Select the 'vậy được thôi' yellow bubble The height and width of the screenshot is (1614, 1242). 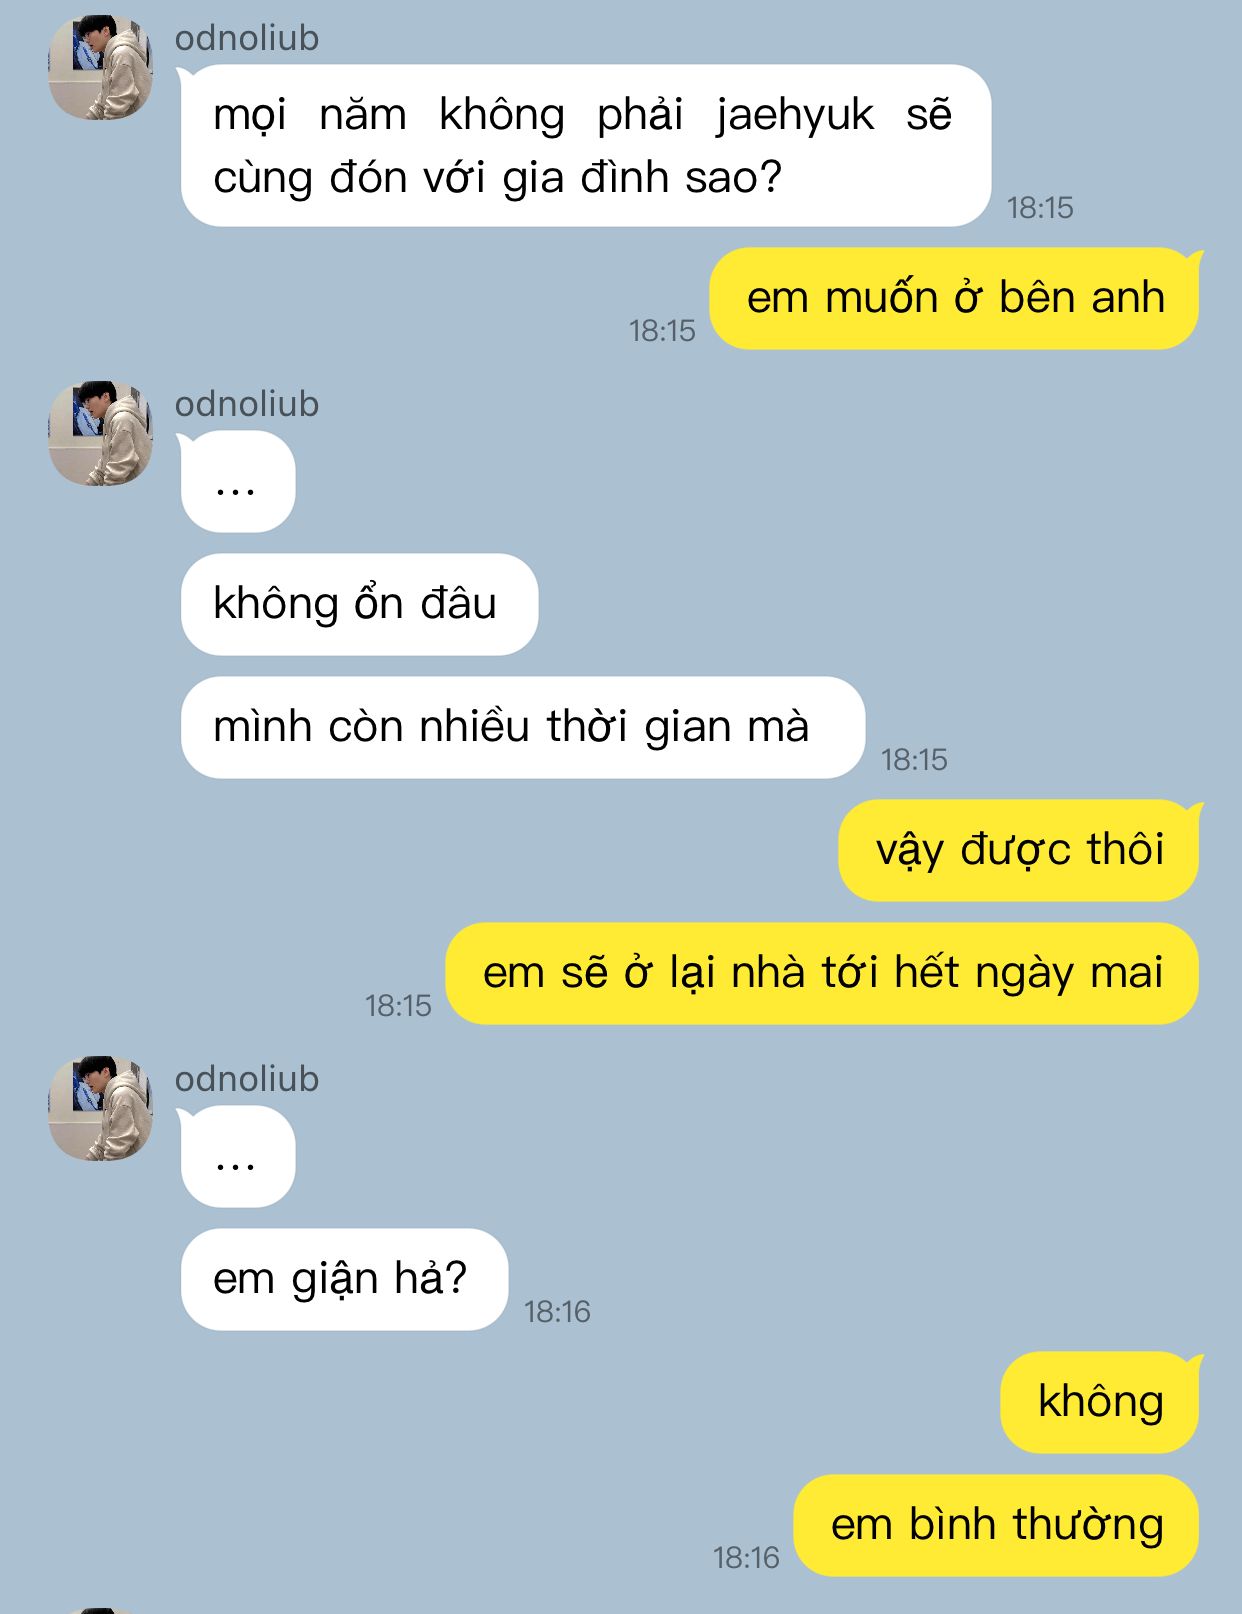click(1020, 851)
